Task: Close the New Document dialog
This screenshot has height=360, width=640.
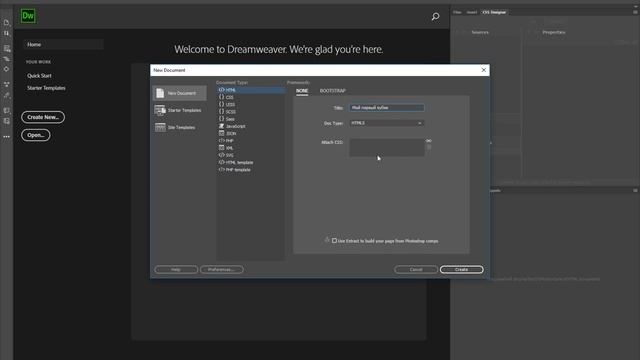Action: 484,70
